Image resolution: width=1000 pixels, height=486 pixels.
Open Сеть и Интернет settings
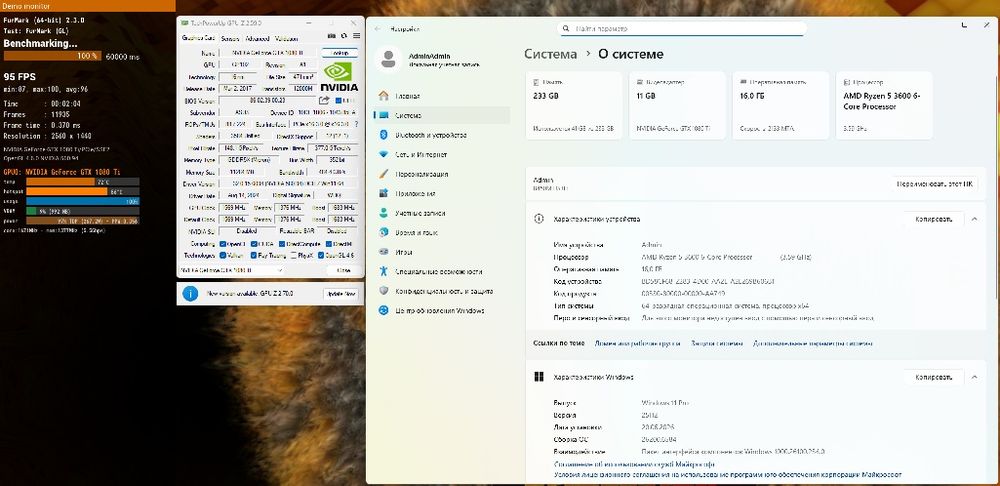pyautogui.click(x=442, y=154)
